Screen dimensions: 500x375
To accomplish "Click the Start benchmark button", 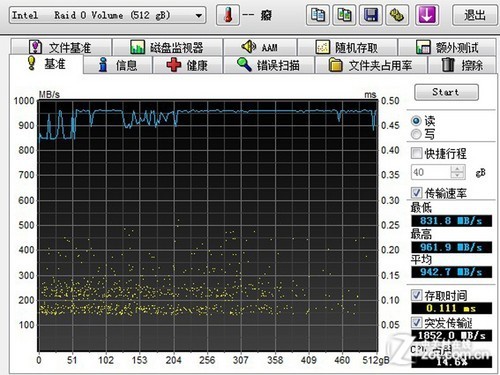I will pyautogui.click(x=446, y=92).
